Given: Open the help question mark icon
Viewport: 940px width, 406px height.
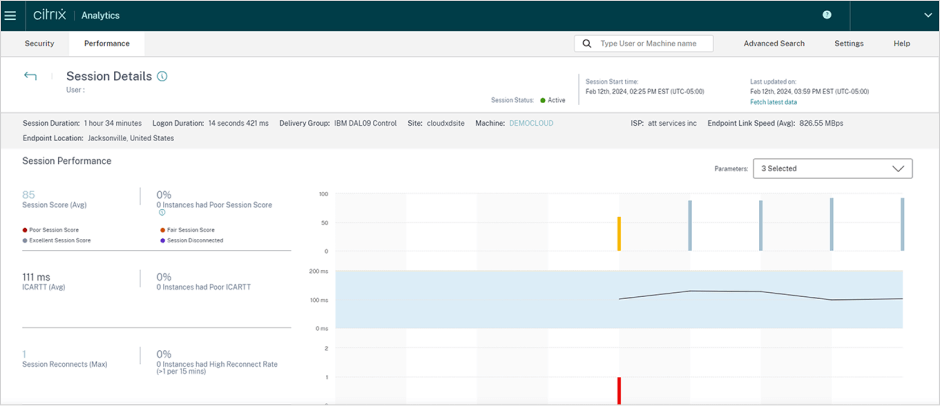Looking at the screenshot, I should tap(827, 15).
